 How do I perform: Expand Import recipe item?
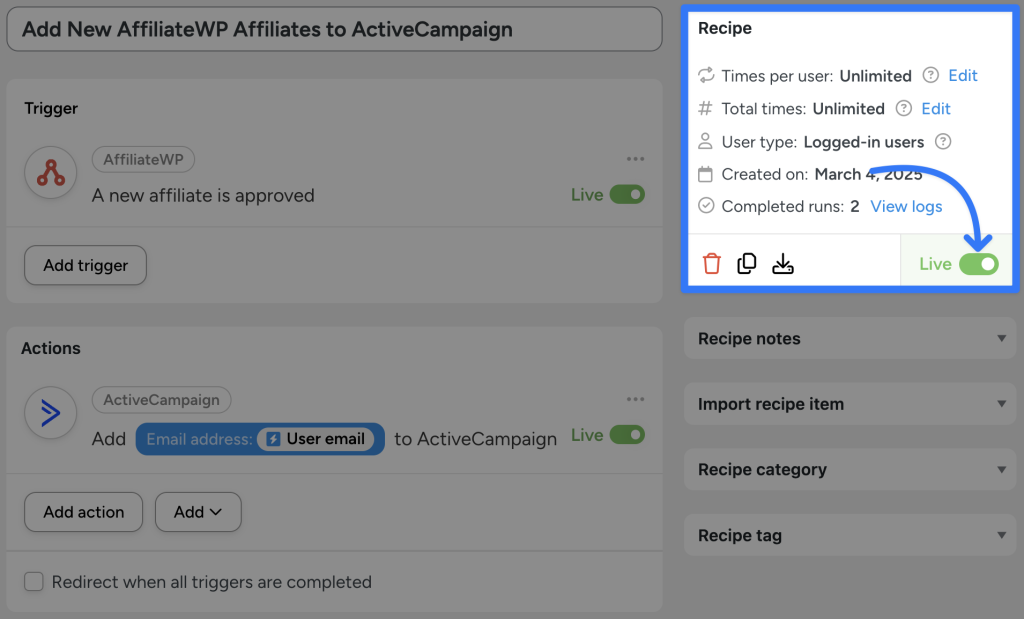click(x=849, y=404)
